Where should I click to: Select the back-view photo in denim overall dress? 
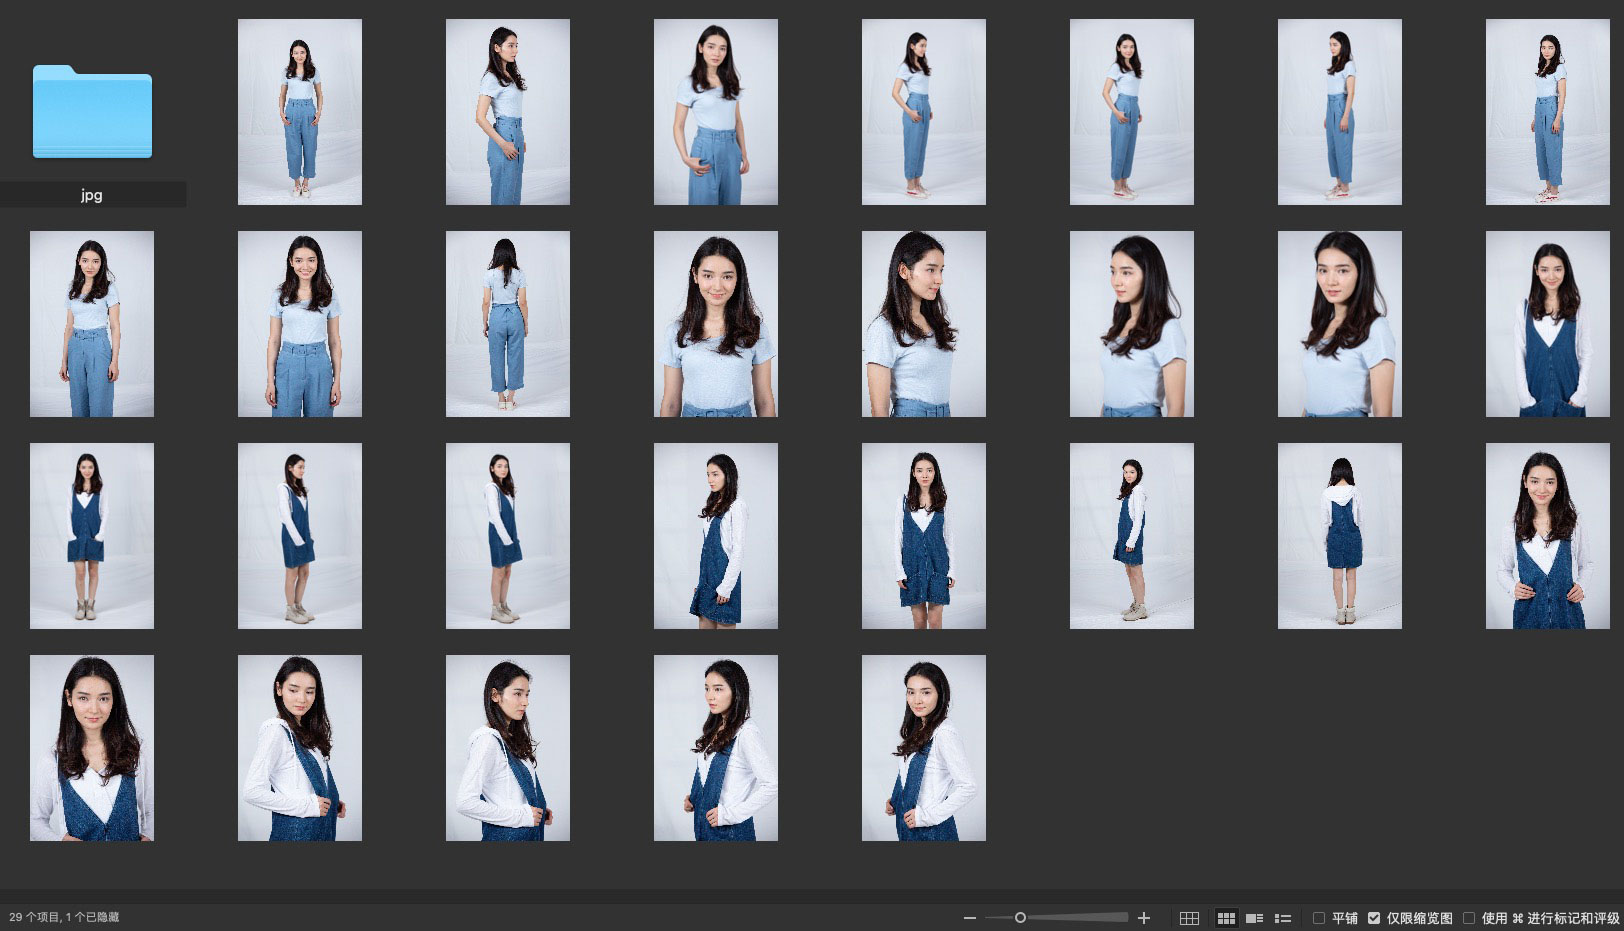(1339, 536)
